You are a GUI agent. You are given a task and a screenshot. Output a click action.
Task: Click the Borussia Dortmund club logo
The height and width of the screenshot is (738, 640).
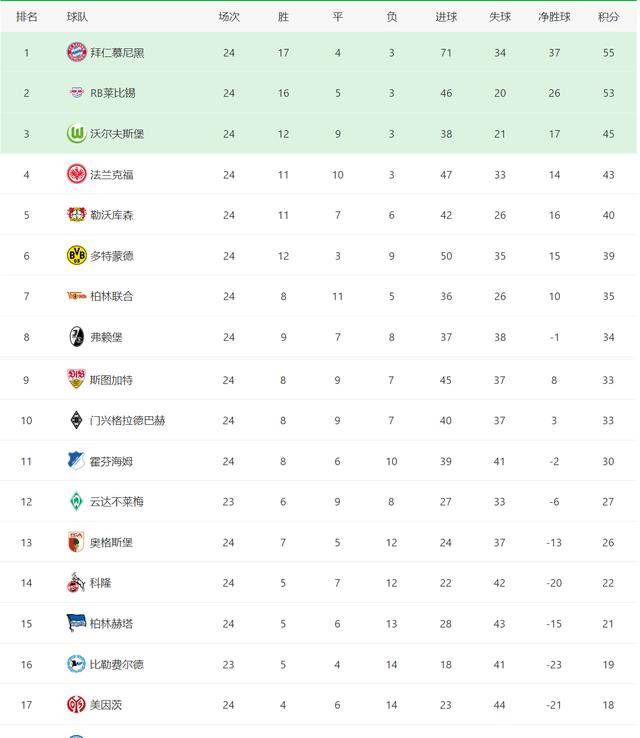click(77, 256)
